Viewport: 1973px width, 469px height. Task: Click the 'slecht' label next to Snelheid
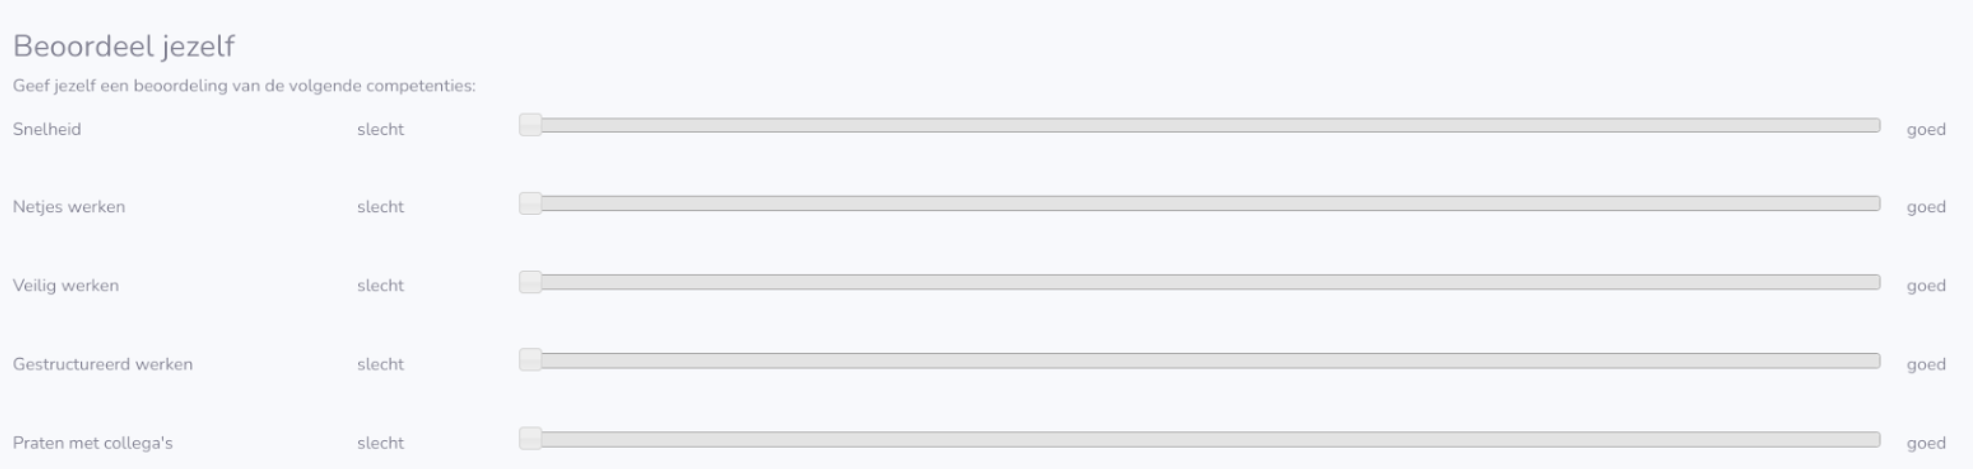tap(380, 129)
